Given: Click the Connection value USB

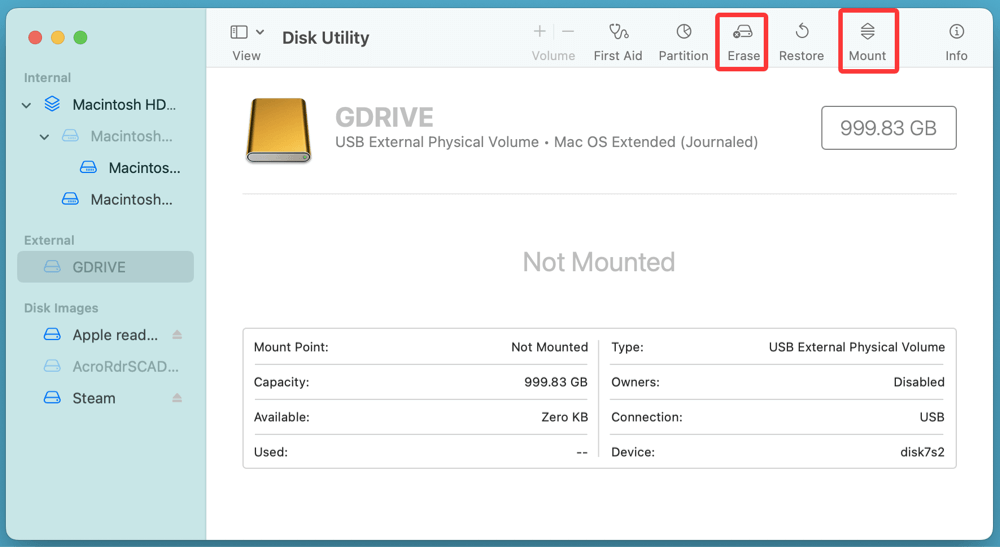Looking at the screenshot, I should (932, 417).
